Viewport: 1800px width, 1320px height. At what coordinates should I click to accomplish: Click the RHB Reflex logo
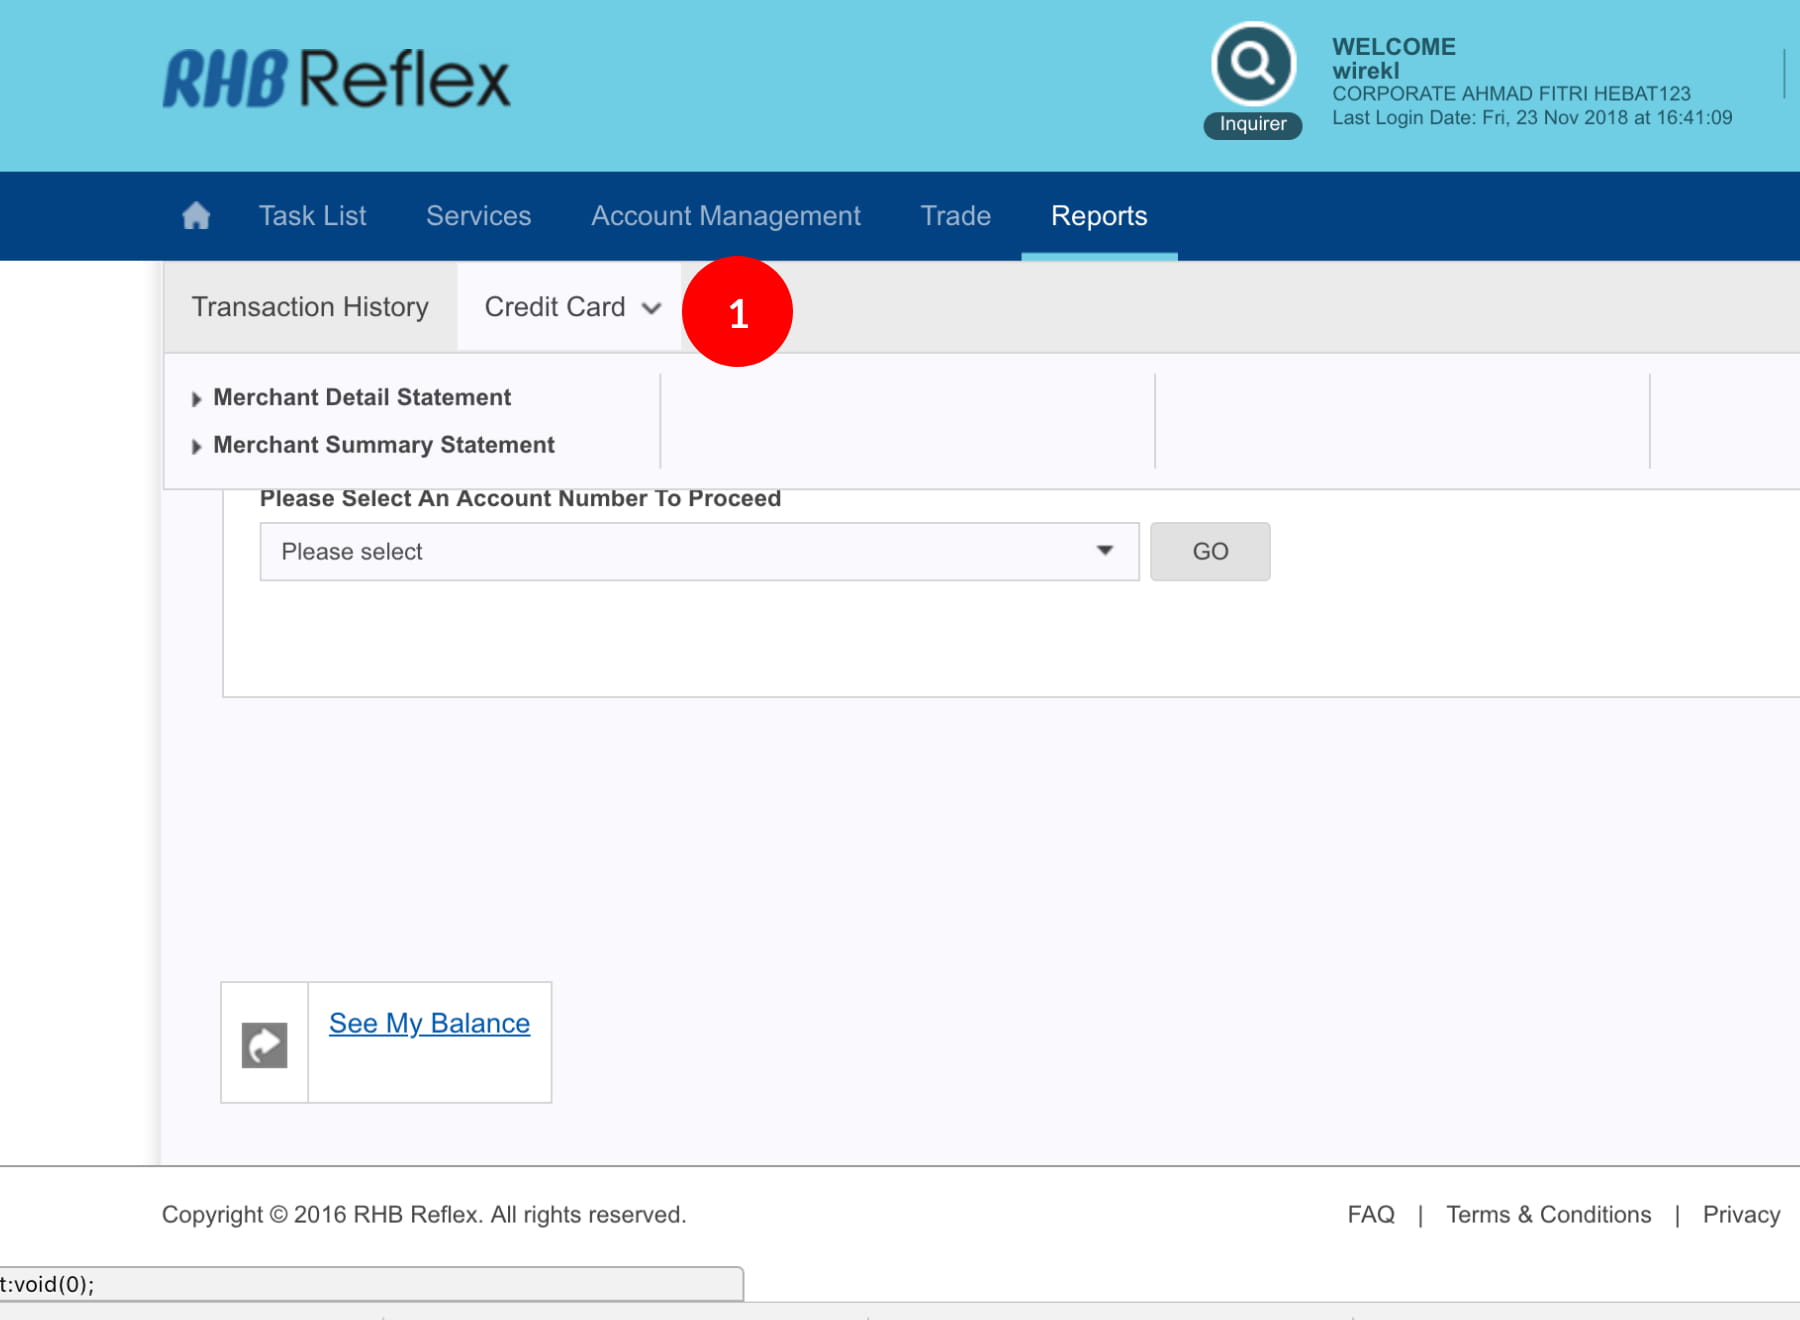point(337,79)
